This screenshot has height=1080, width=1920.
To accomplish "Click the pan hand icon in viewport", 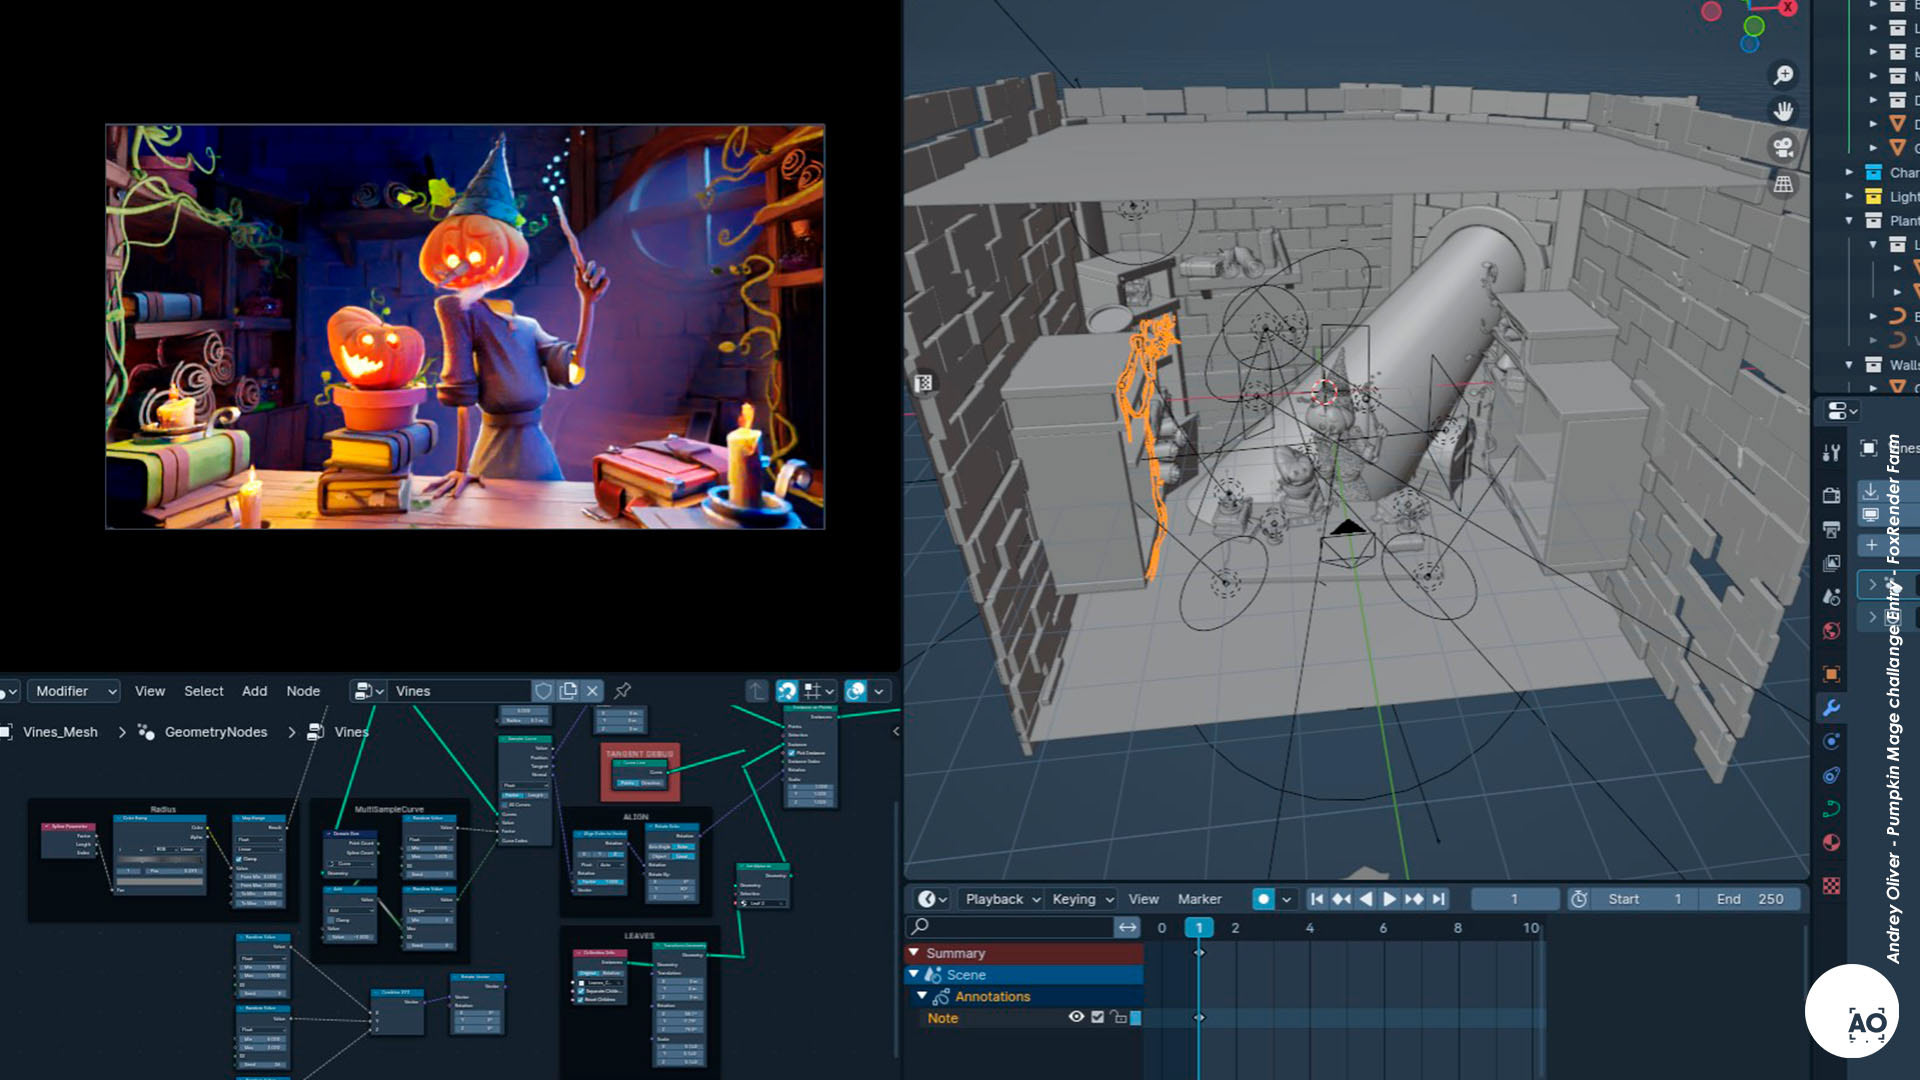I will tap(1783, 111).
